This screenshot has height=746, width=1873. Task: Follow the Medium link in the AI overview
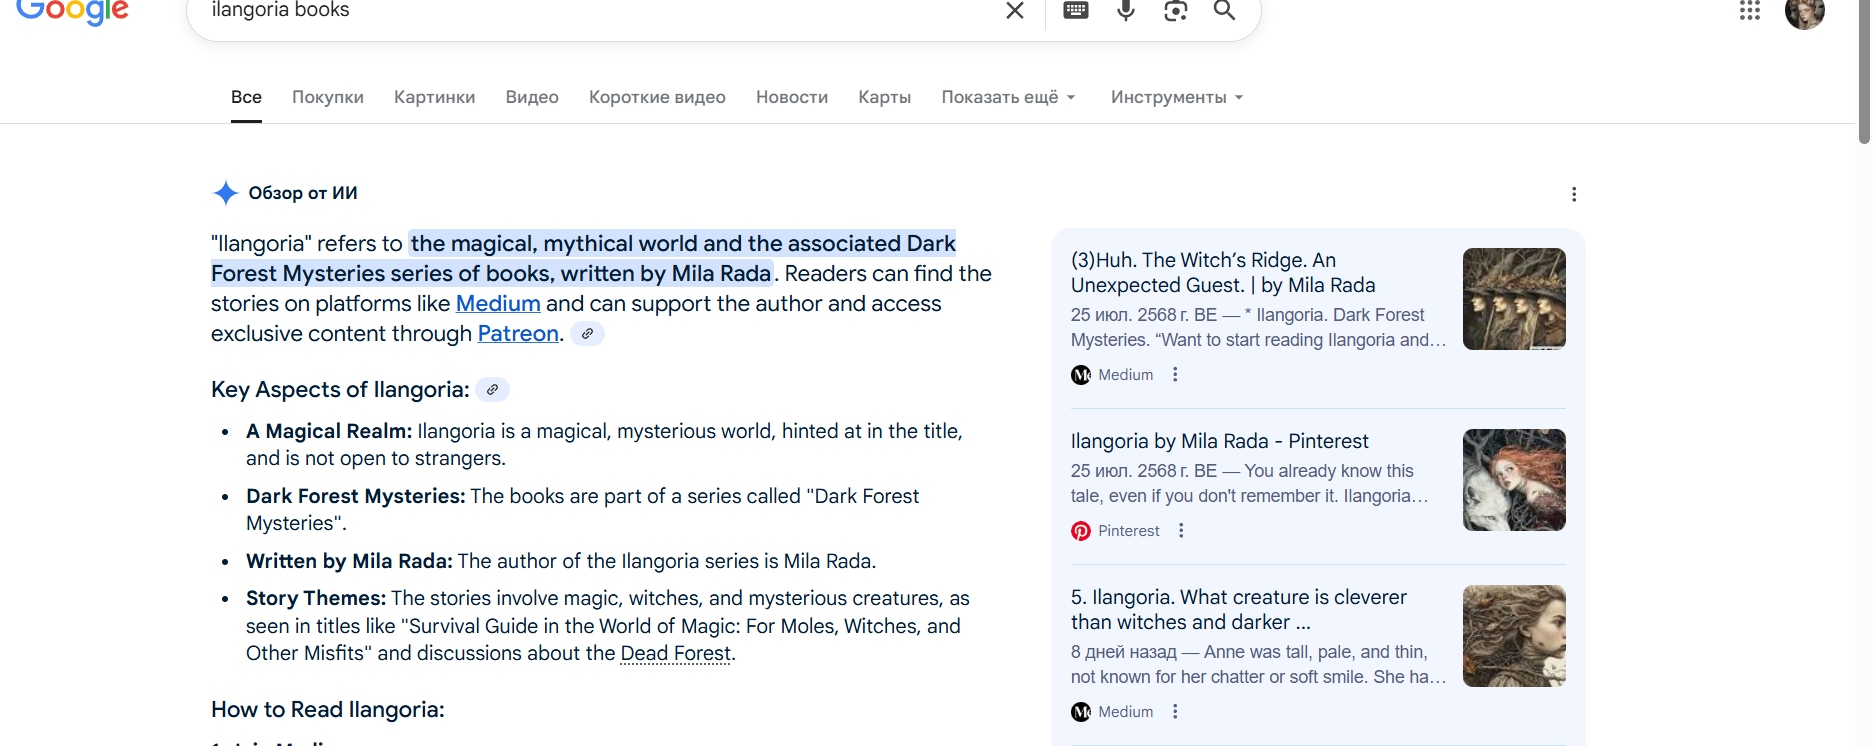(x=498, y=304)
